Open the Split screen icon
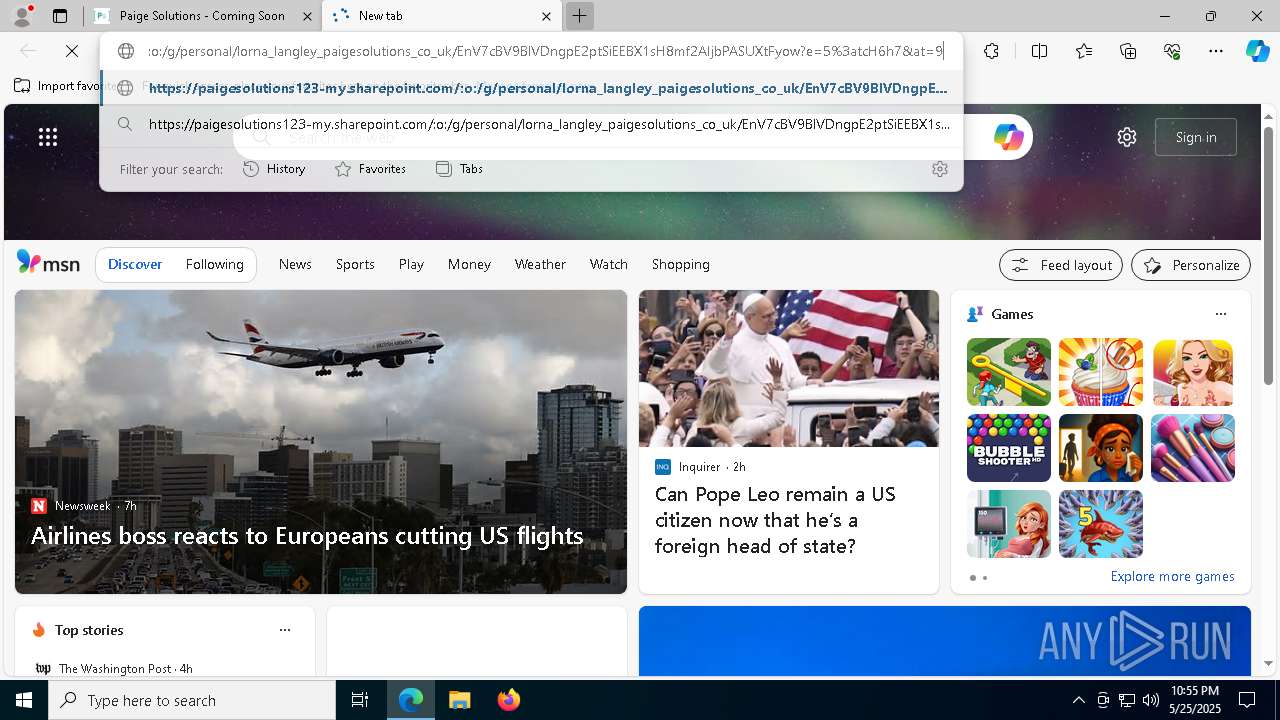Image resolution: width=1280 pixels, height=720 pixels. 1039,51
